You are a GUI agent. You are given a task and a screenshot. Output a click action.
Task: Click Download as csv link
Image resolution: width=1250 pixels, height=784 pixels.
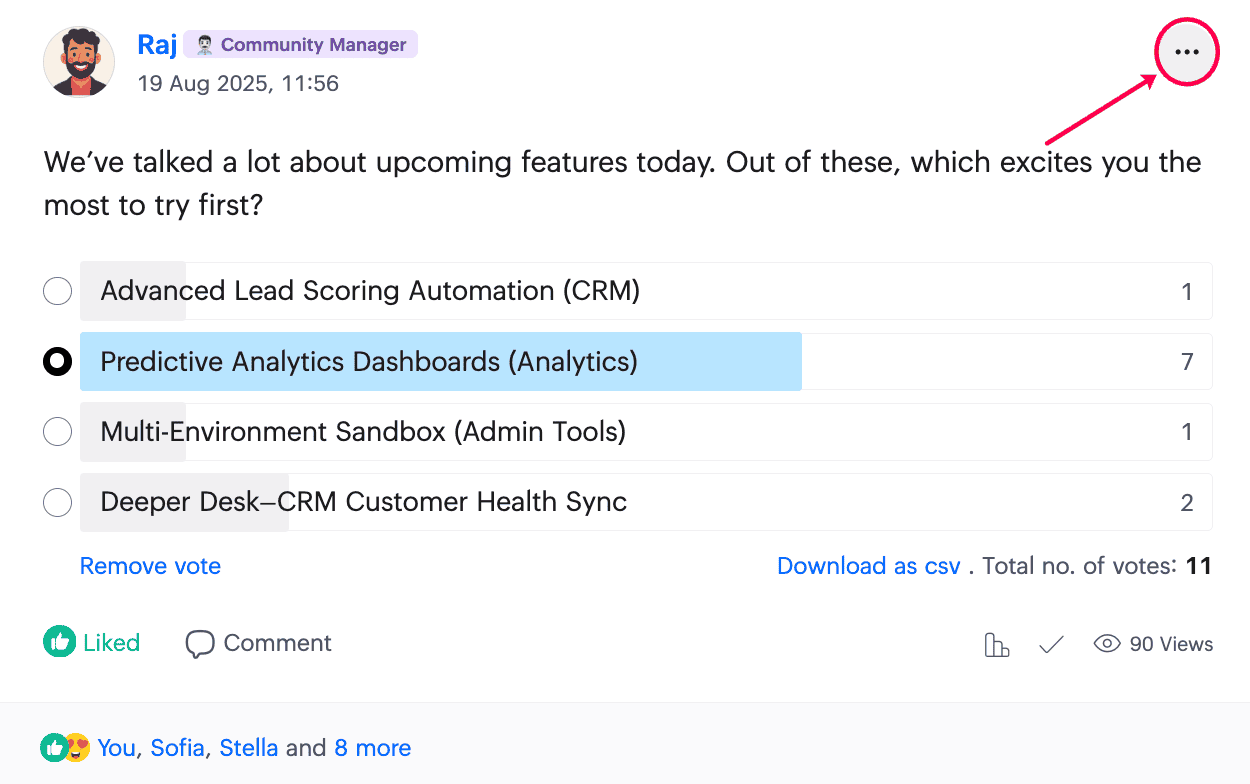tap(869, 566)
